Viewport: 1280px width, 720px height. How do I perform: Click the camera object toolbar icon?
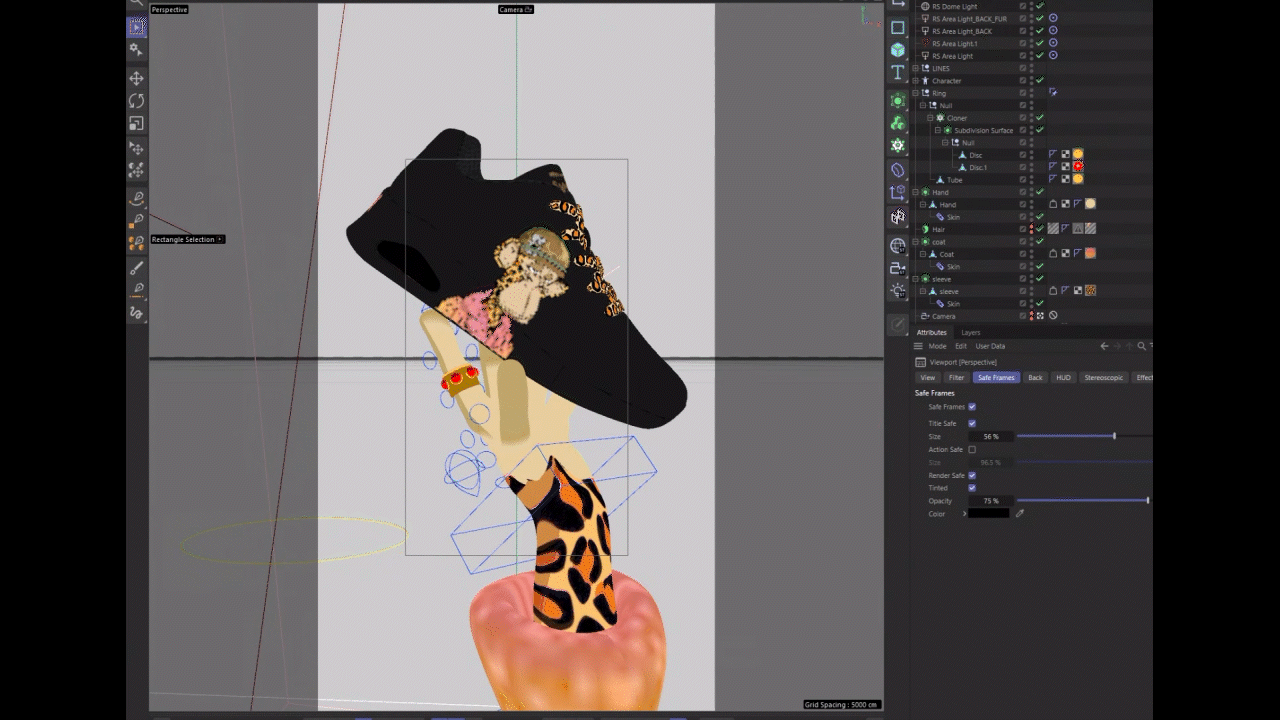[x=898, y=268]
